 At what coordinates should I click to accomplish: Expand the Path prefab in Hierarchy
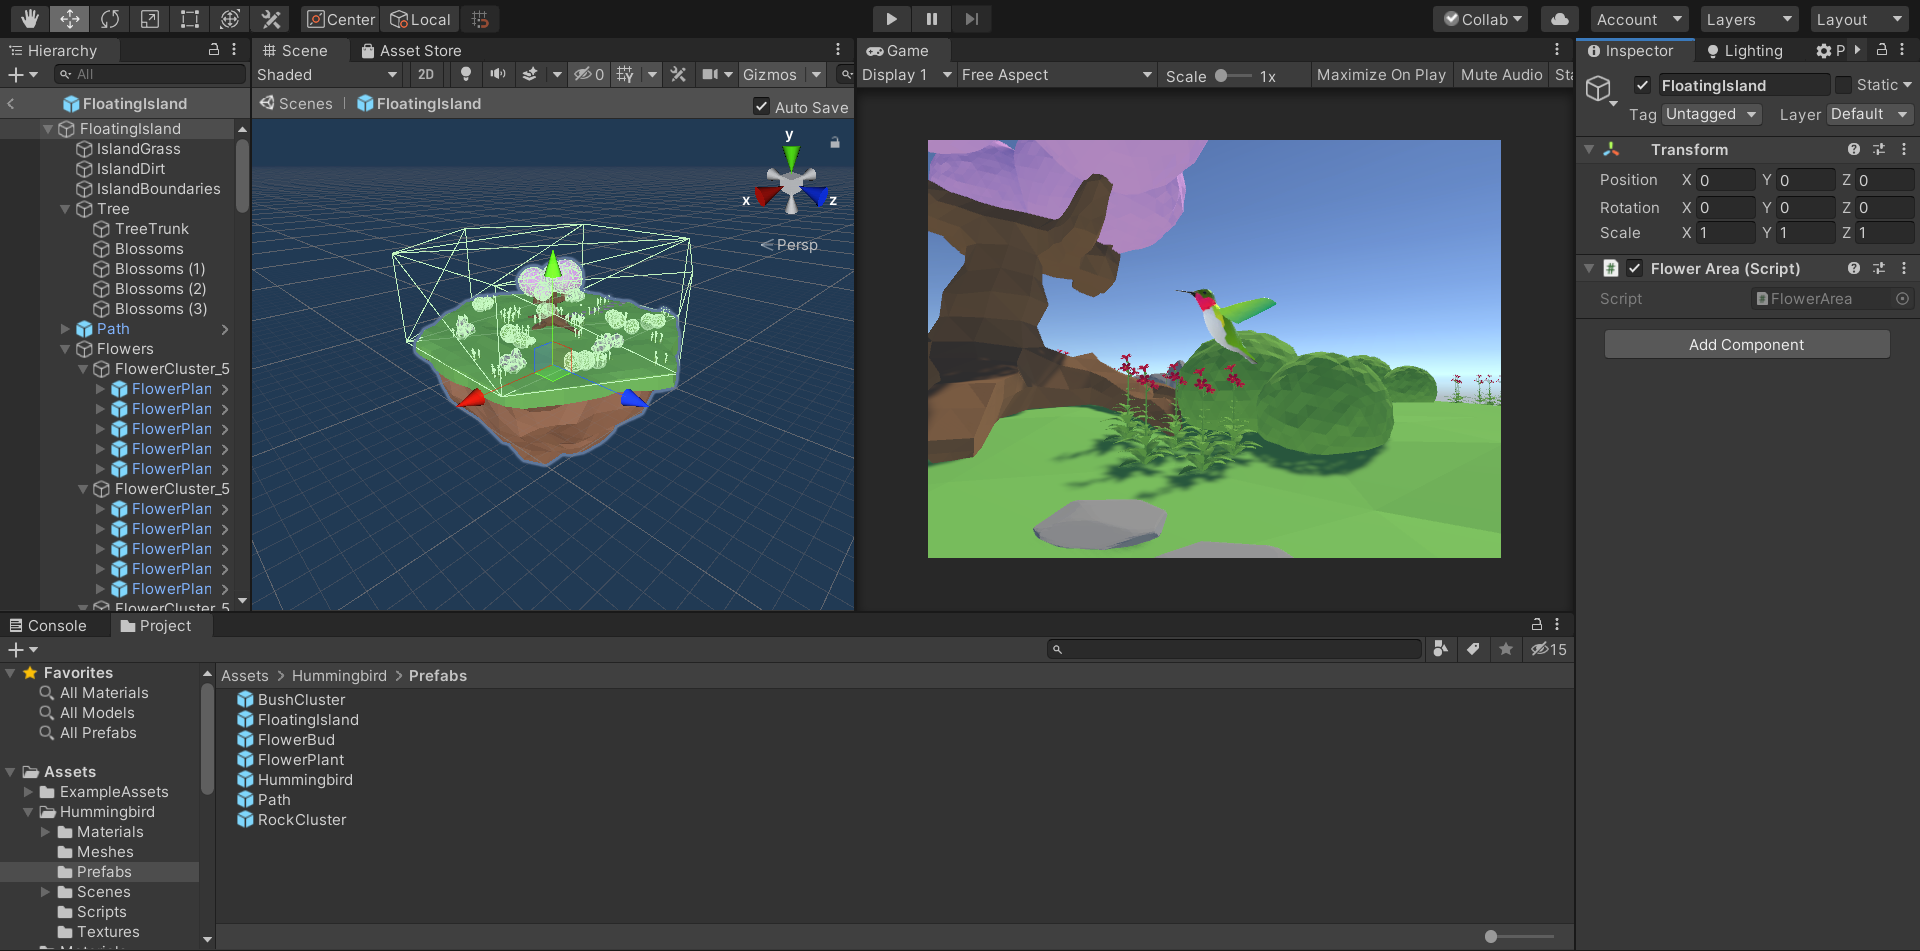pos(66,329)
